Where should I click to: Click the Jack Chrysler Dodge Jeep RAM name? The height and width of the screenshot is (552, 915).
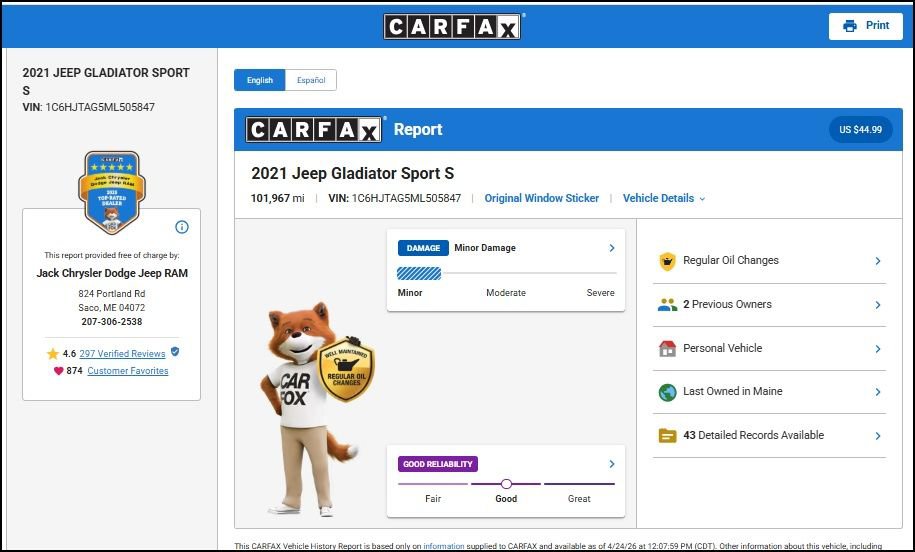click(112, 273)
